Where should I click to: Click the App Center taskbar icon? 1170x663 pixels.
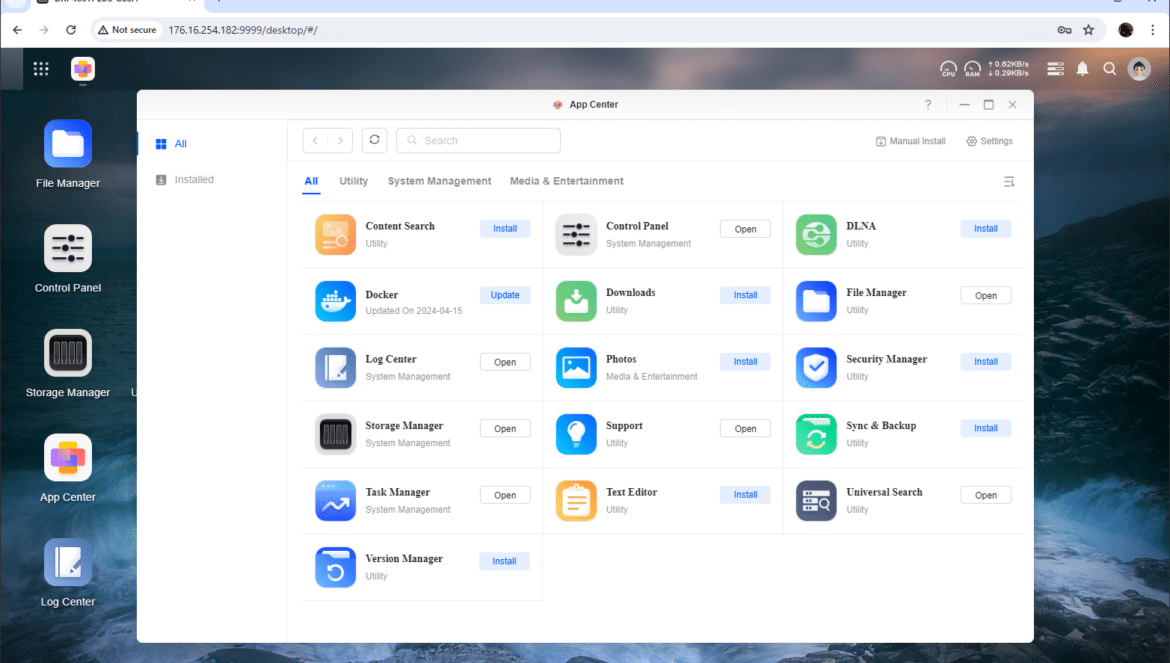click(83, 69)
